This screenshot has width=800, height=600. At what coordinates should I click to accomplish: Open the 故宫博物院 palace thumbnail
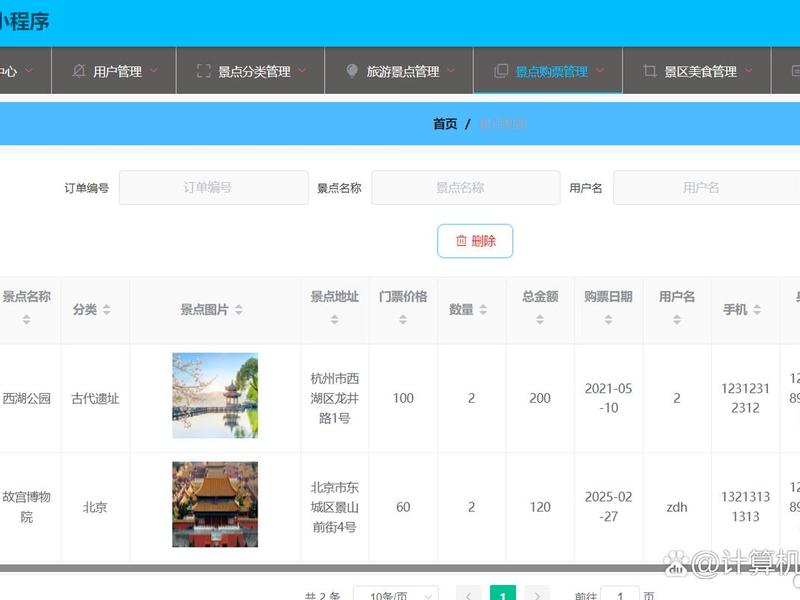pos(215,505)
